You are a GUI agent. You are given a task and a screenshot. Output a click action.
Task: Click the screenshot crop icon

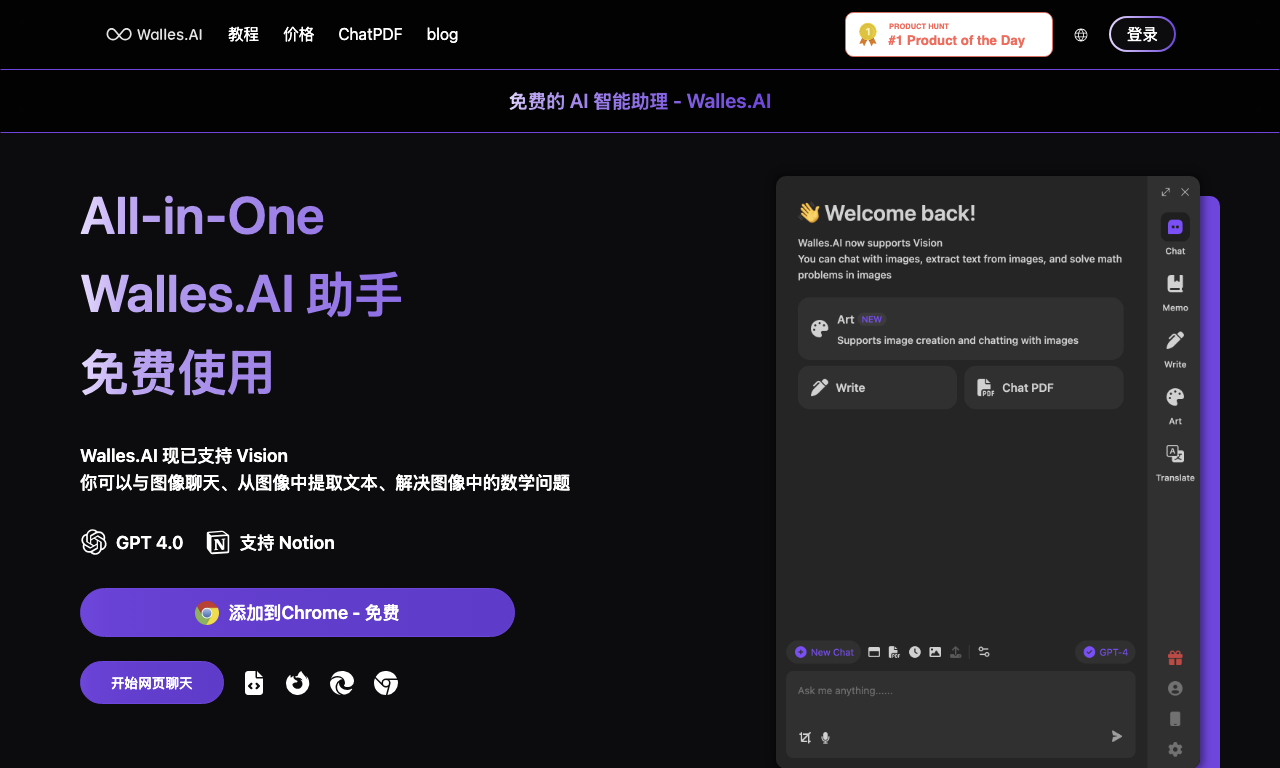coord(805,738)
